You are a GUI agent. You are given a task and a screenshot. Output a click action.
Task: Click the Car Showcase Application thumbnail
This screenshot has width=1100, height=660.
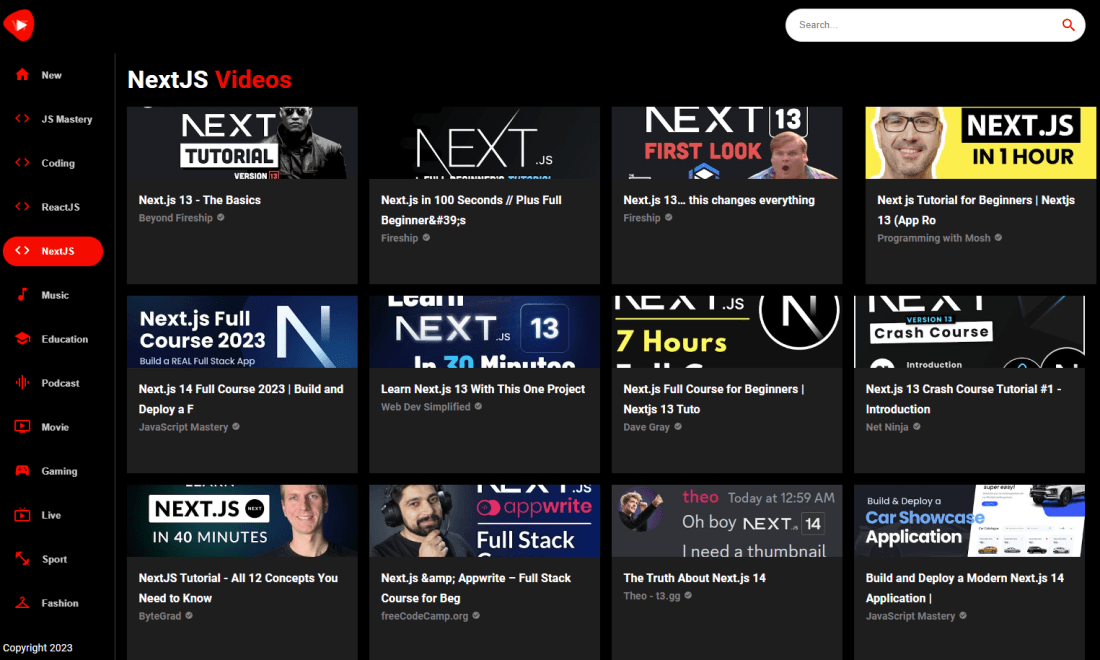point(970,521)
